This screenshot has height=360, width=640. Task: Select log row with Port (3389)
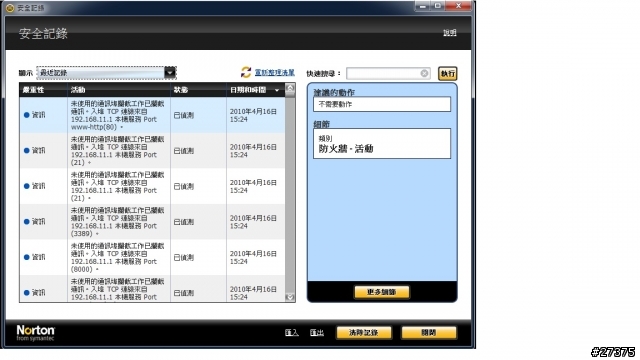152,222
